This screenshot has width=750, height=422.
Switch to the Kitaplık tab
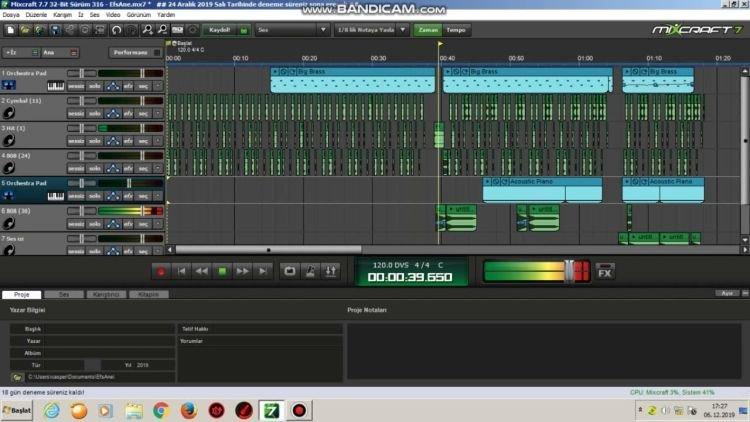coord(148,294)
